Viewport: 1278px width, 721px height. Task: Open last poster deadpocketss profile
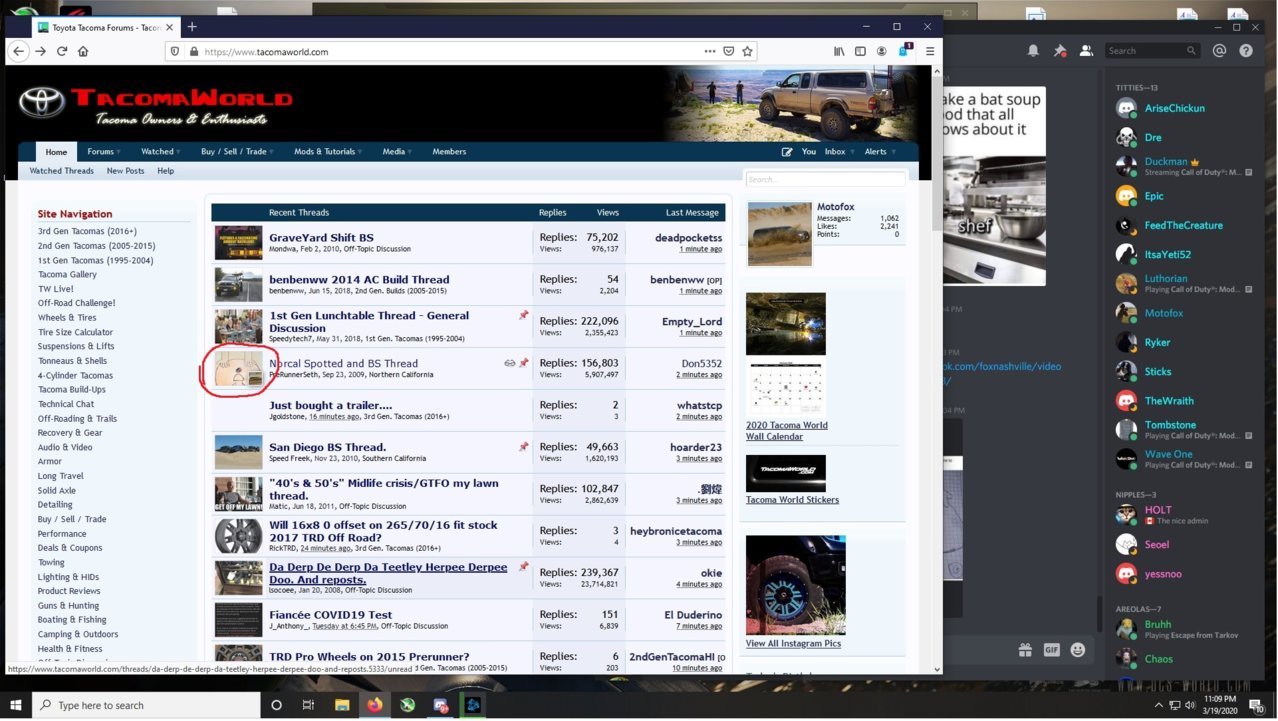click(688, 238)
